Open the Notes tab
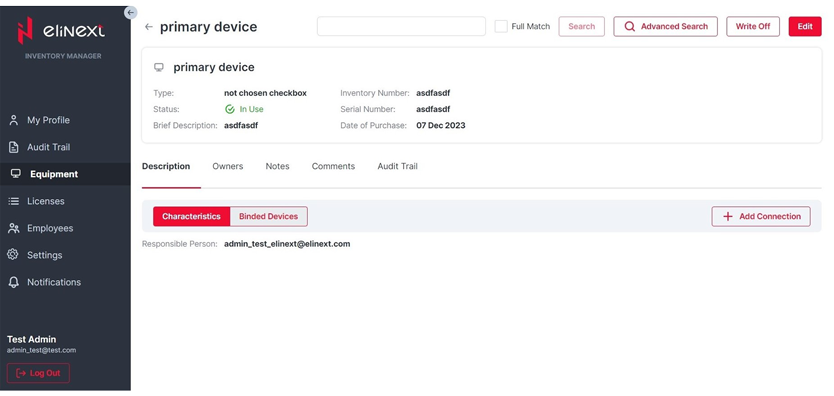 (278, 166)
